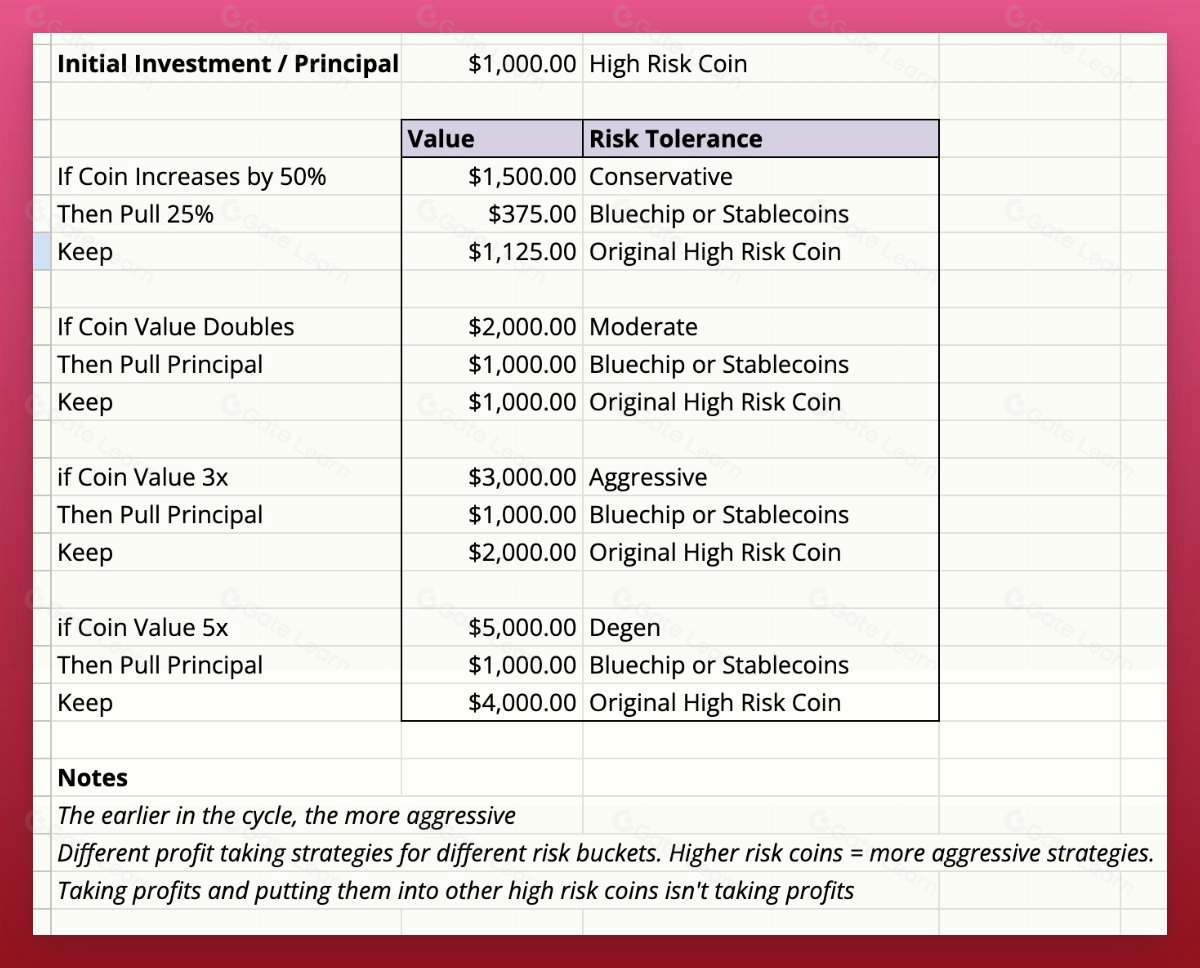Select the If Coin Increases by 50% cell
The width and height of the screenshot is (1200, 968).
192,177
